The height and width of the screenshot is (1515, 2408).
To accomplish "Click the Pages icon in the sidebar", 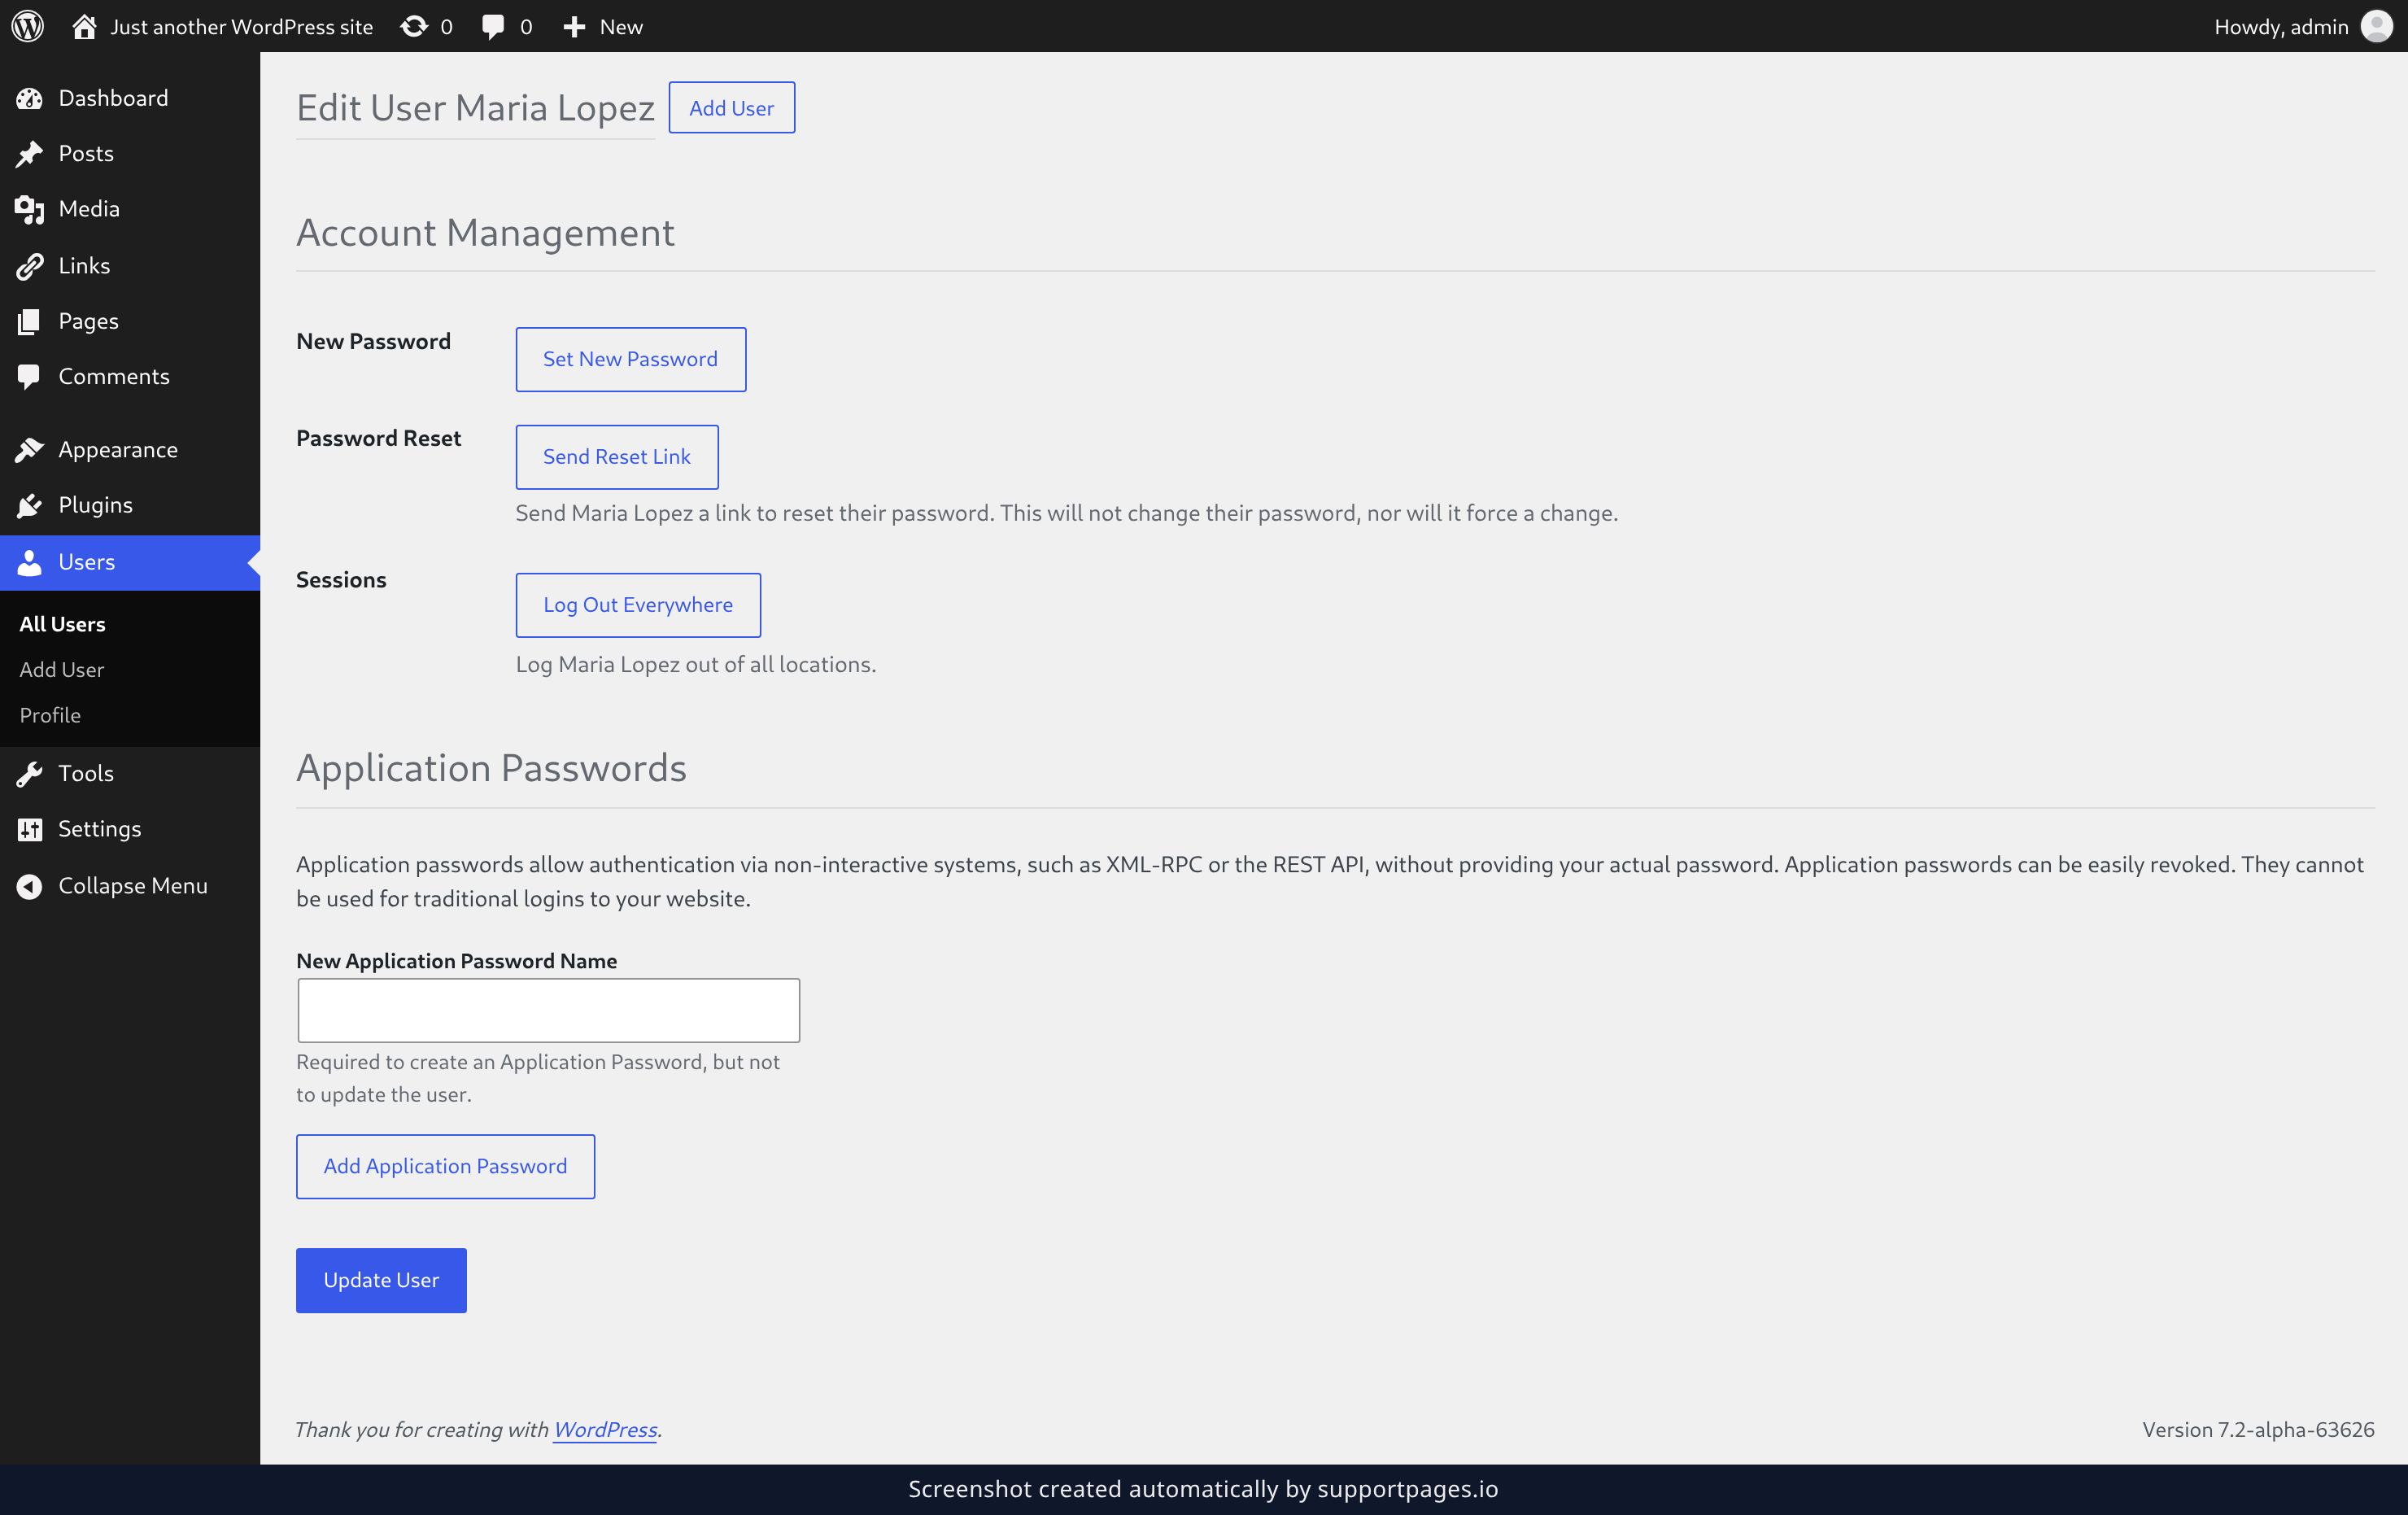I will coord(29,321).
